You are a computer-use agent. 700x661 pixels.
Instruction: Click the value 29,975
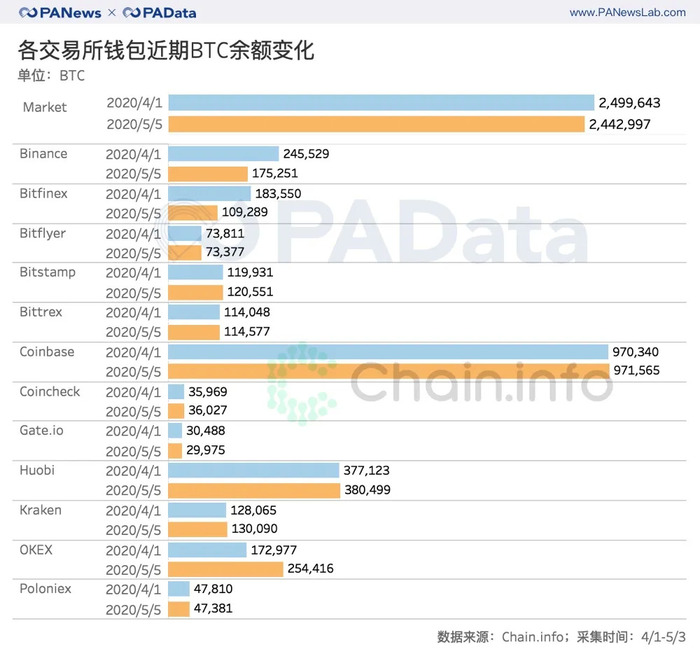[205, 450]
